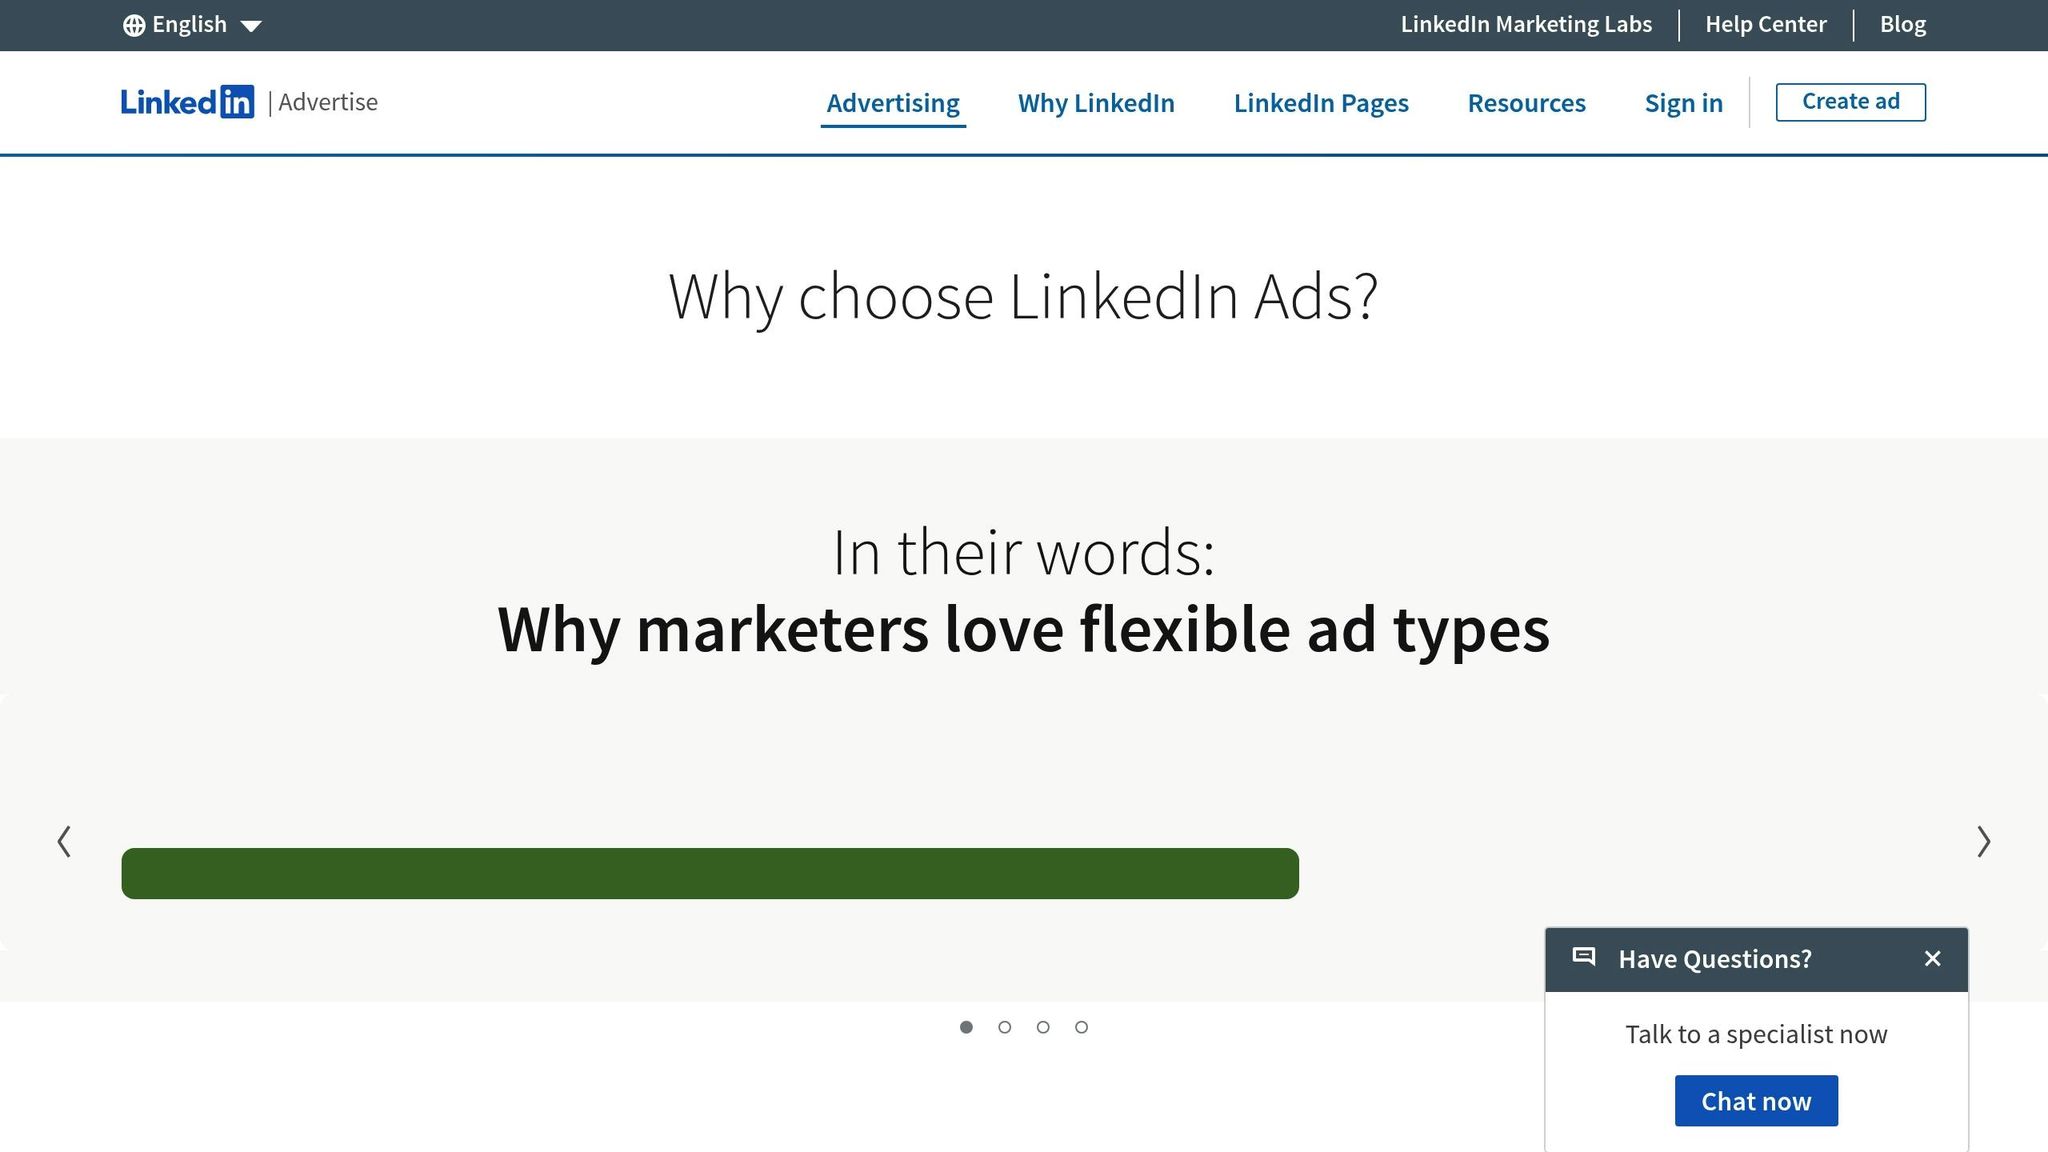Select the first carousel dot indicator
The height and width of the screenshot is (1152, 2048).
click(x=967, y=1026)
